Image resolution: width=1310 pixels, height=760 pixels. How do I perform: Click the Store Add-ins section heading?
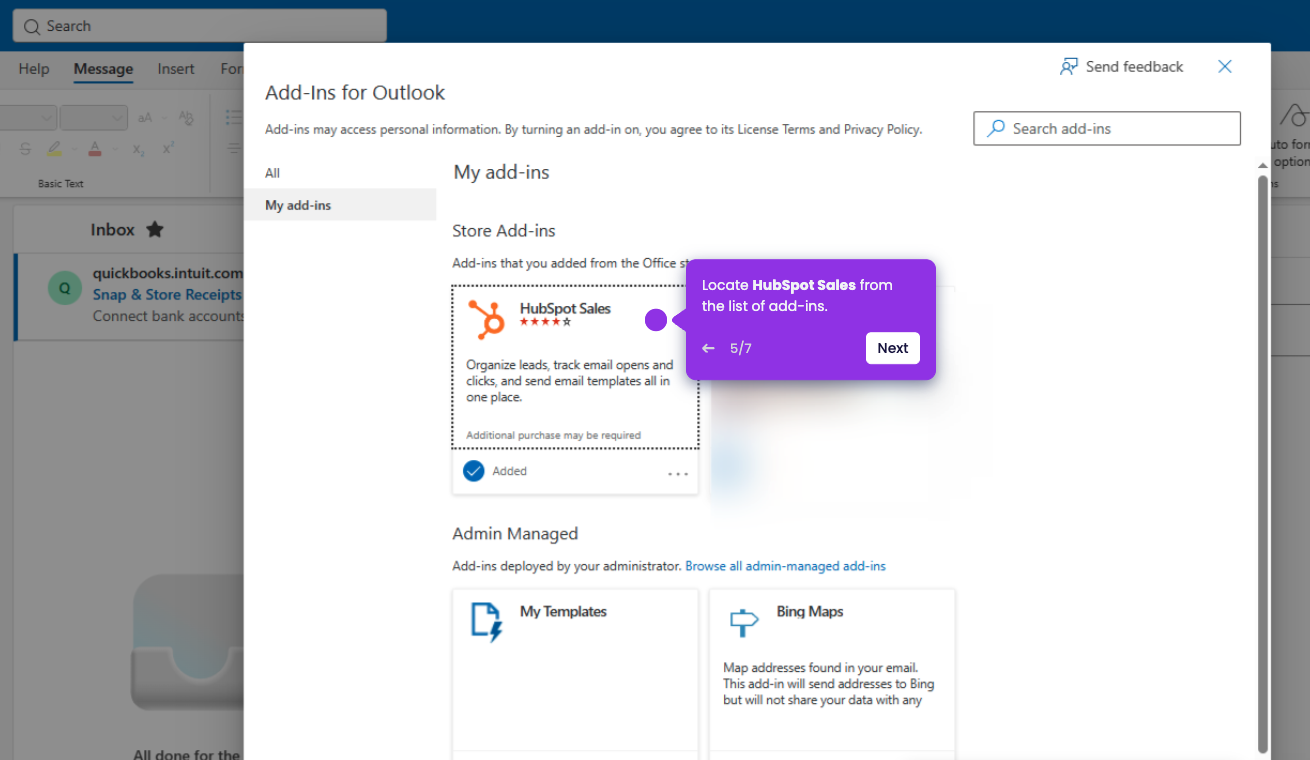point(504,231)
